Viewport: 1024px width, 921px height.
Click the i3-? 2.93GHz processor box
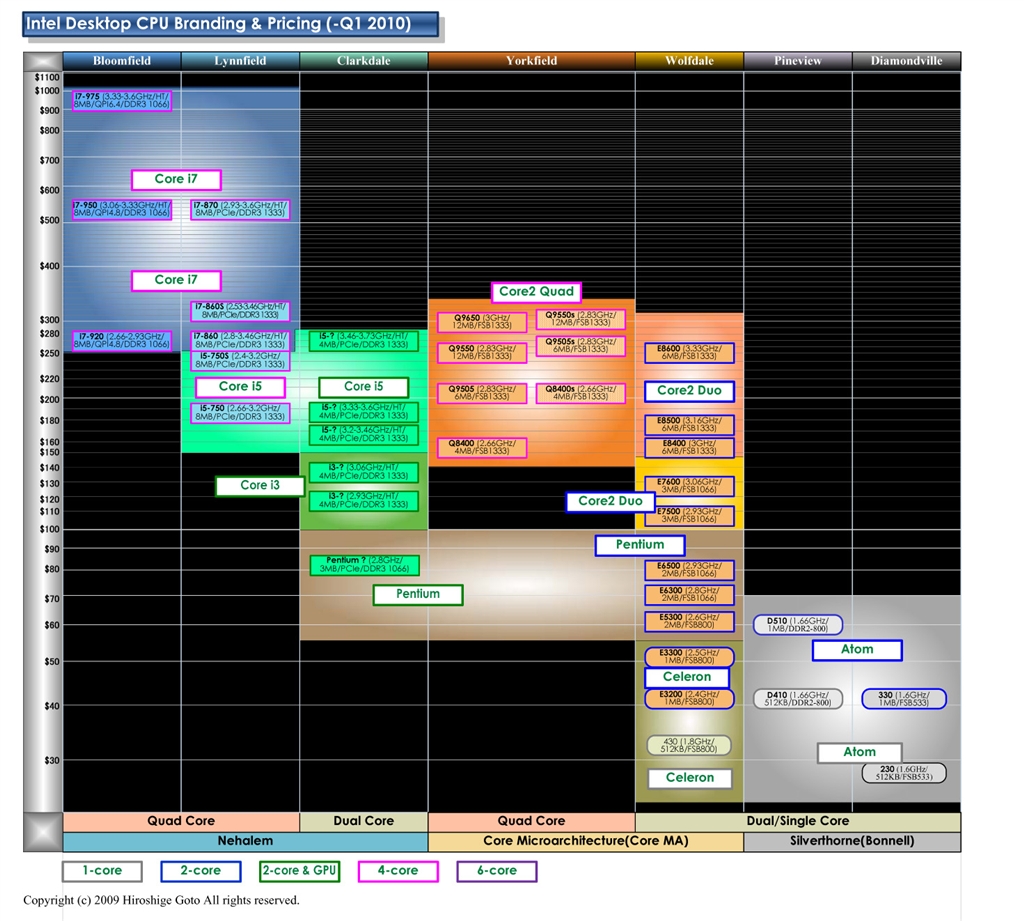[364, 501]
